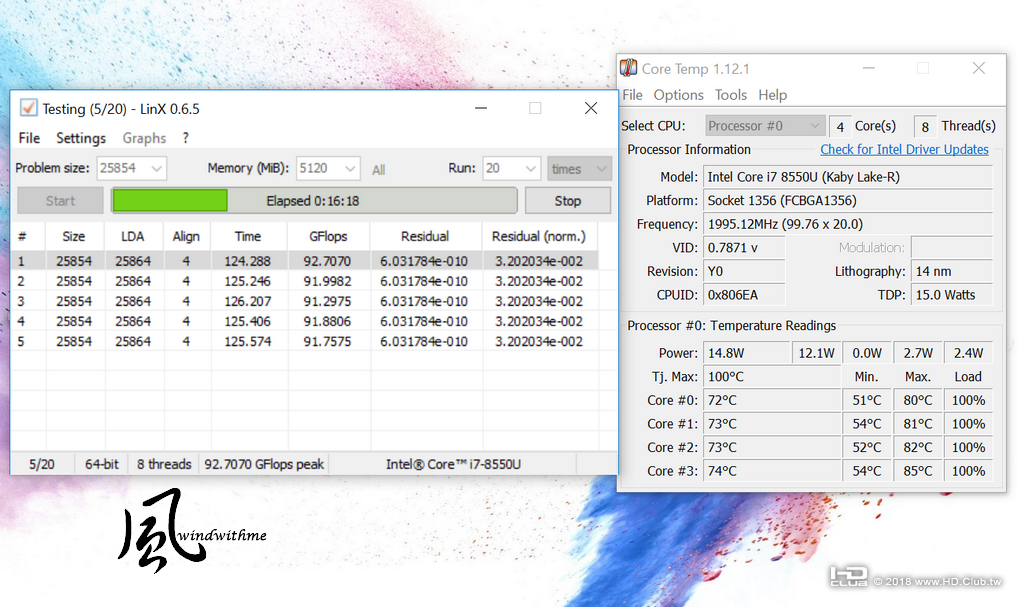Viewport: 1024px width, 607px height.
Task: Open Core Temp Help menu
Action: point(773,95)
